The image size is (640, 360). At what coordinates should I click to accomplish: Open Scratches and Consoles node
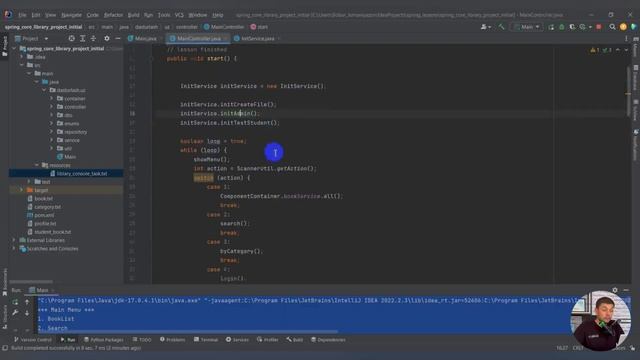click(x=49, y=249)
